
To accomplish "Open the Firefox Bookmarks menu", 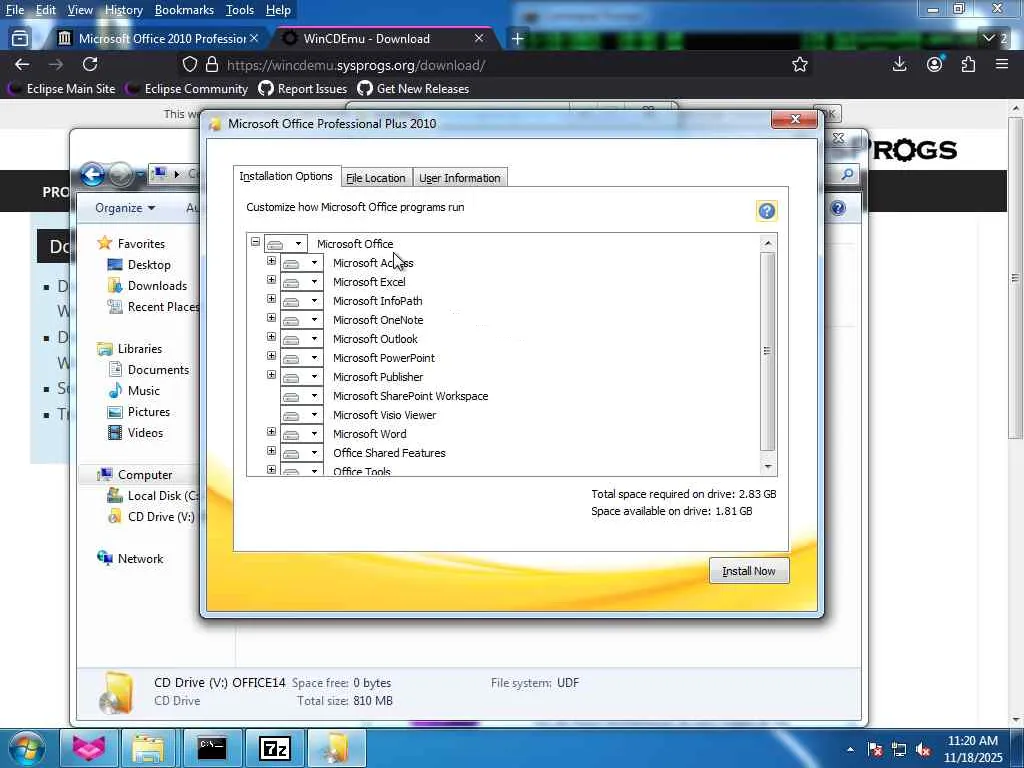I will [184, 10].
